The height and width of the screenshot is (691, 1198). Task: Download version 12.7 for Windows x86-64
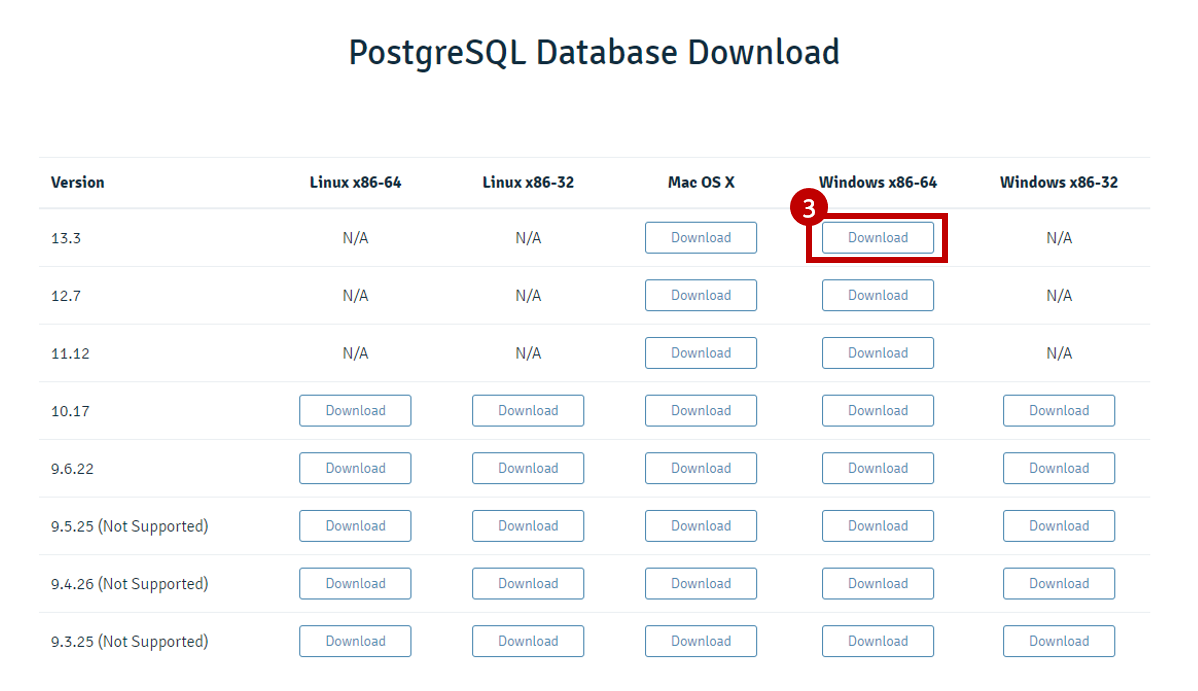pyautogui.click(x=877, y=295)
